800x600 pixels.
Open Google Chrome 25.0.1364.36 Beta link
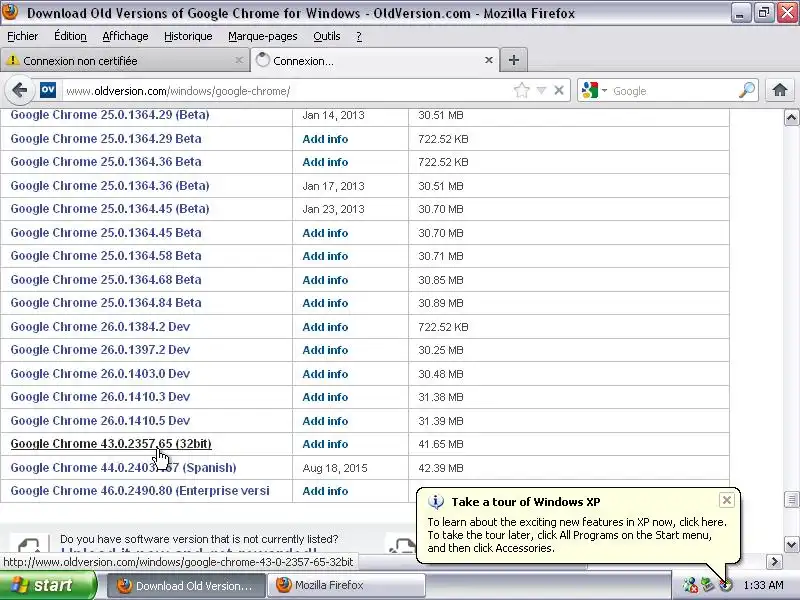[x=106, y=162]
